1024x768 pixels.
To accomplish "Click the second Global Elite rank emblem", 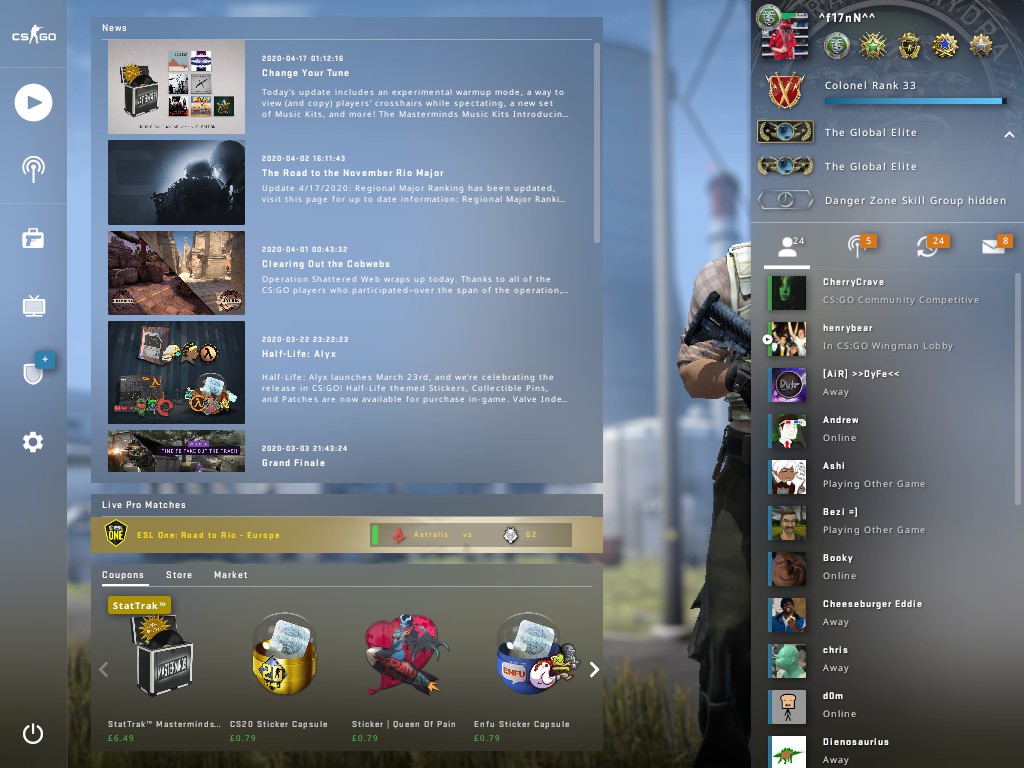I will point(786,166).
